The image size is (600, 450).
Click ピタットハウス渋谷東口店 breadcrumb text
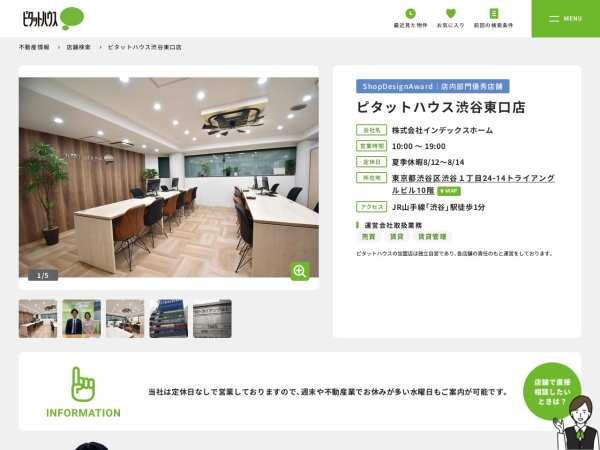click(145, 47)
